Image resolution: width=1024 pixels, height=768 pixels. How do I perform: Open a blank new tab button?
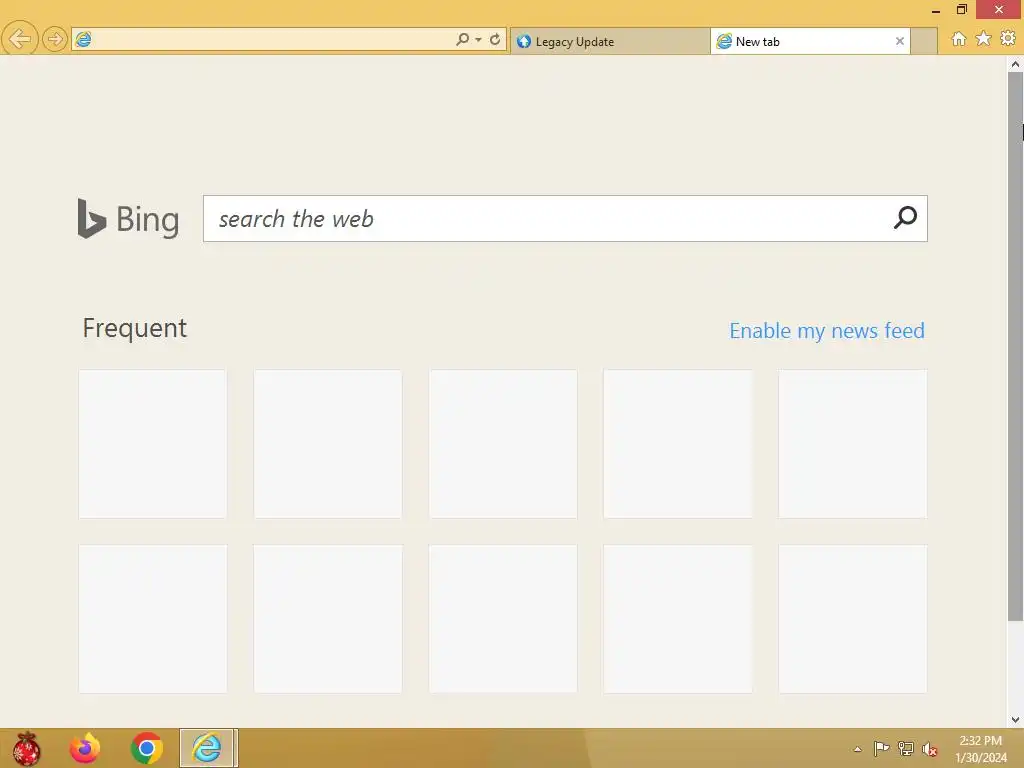click(923, 42)
